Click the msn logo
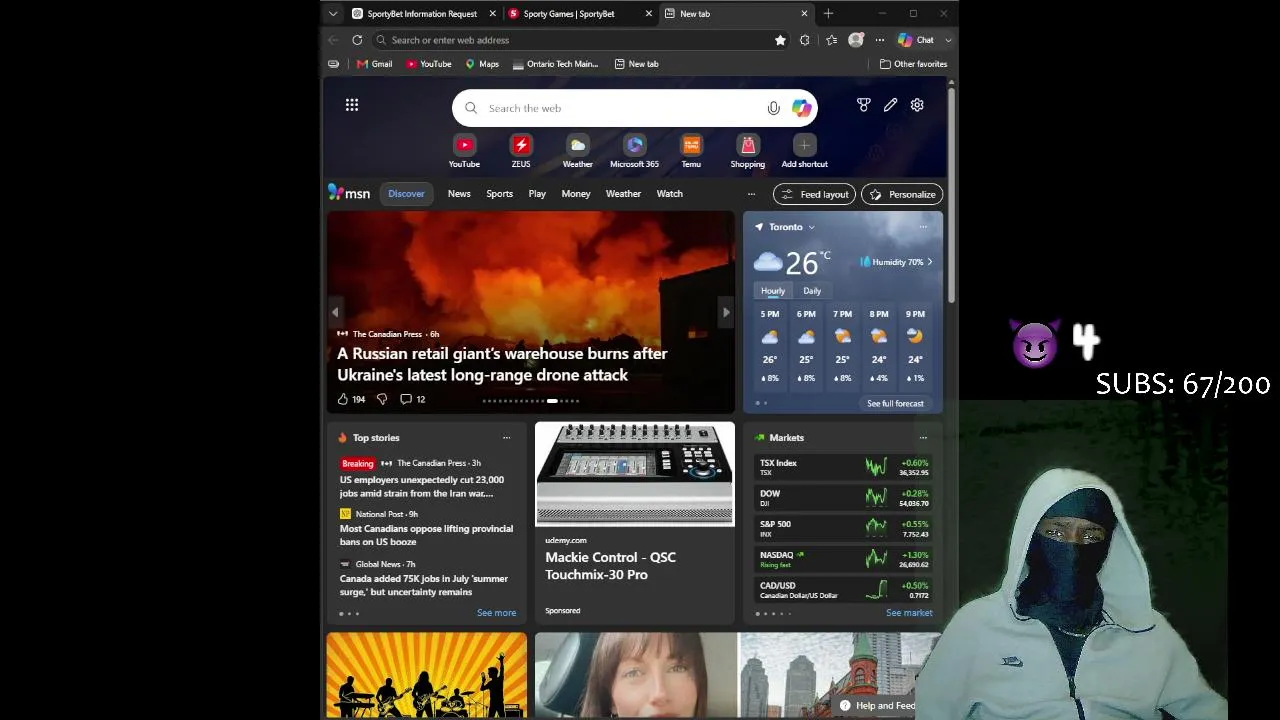This screenshot has height=720, width=1280. click(349, 193)
